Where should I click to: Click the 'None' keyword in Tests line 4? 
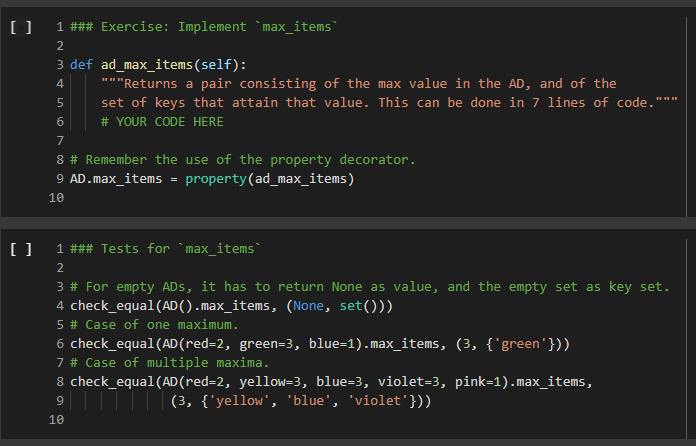point(308,306)
